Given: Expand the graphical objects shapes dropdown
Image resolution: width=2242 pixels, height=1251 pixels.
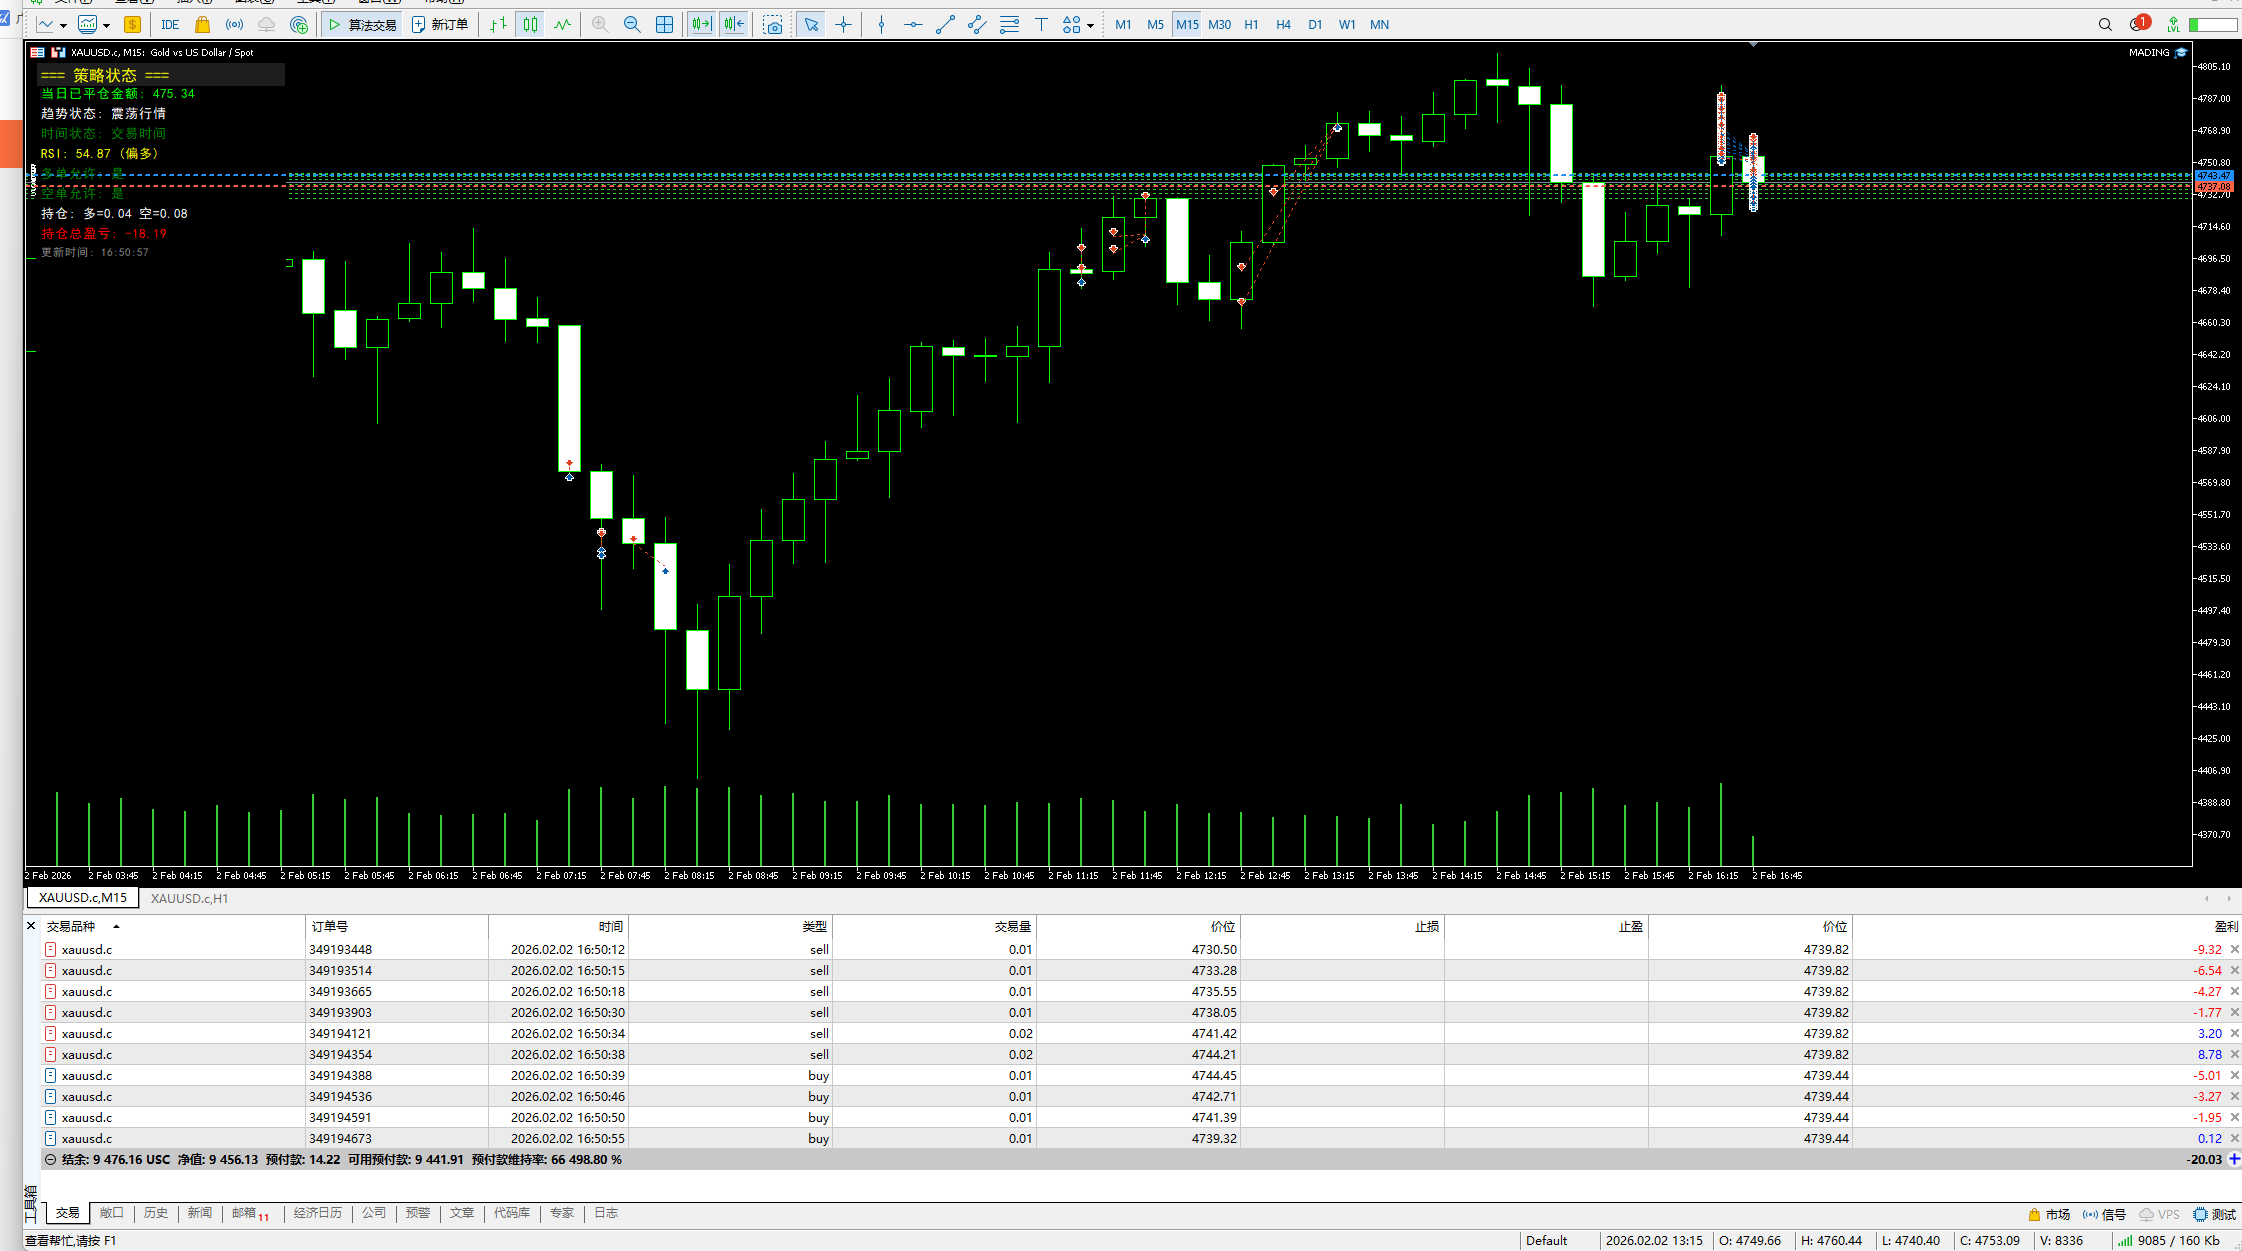Looking at the screenshot, I should [1090, 26].
